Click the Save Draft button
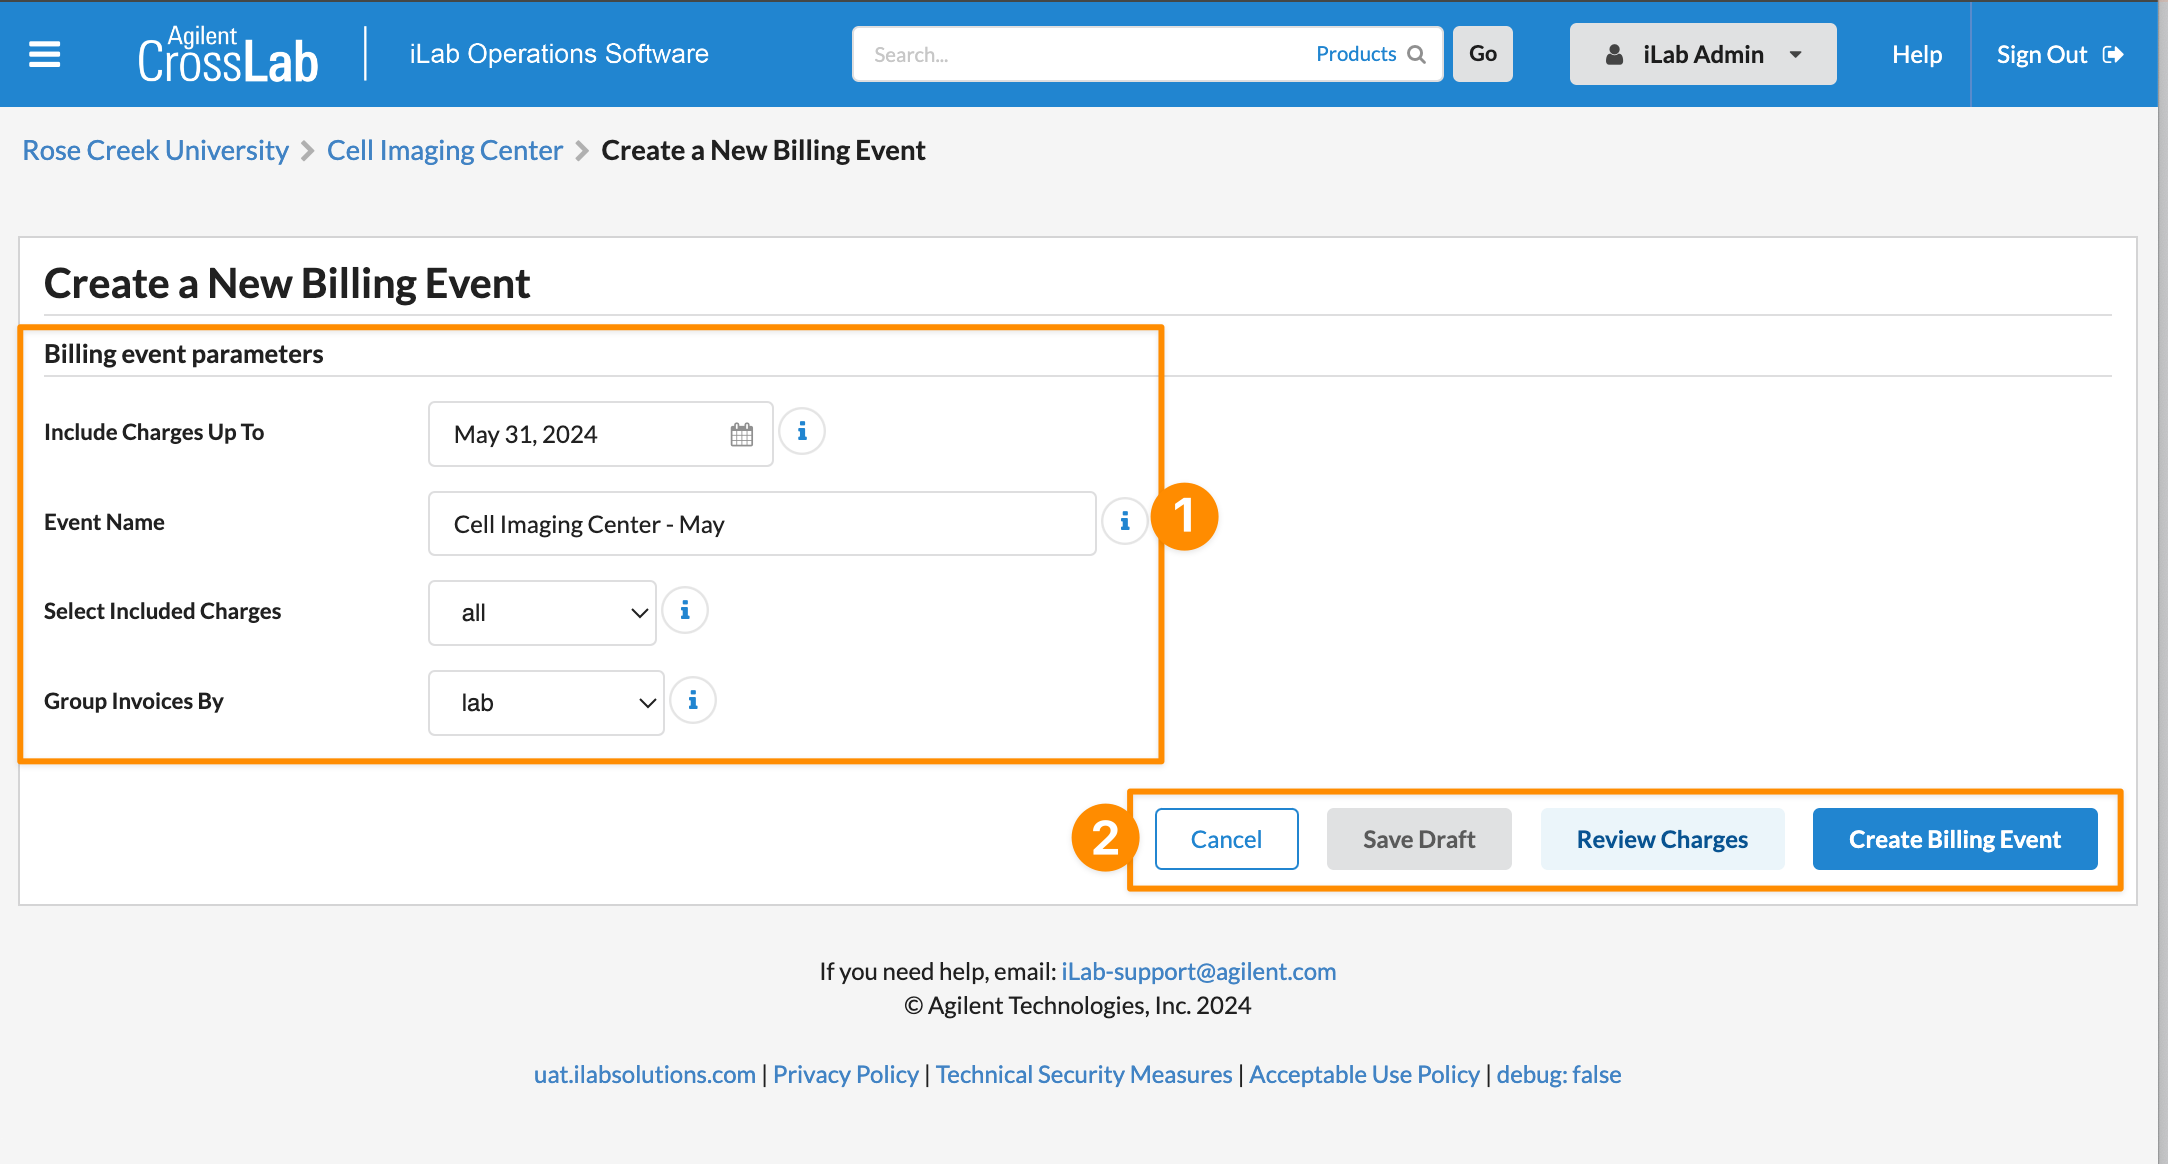Screen dimensions: 2168x1164 tap(1418, 839)
